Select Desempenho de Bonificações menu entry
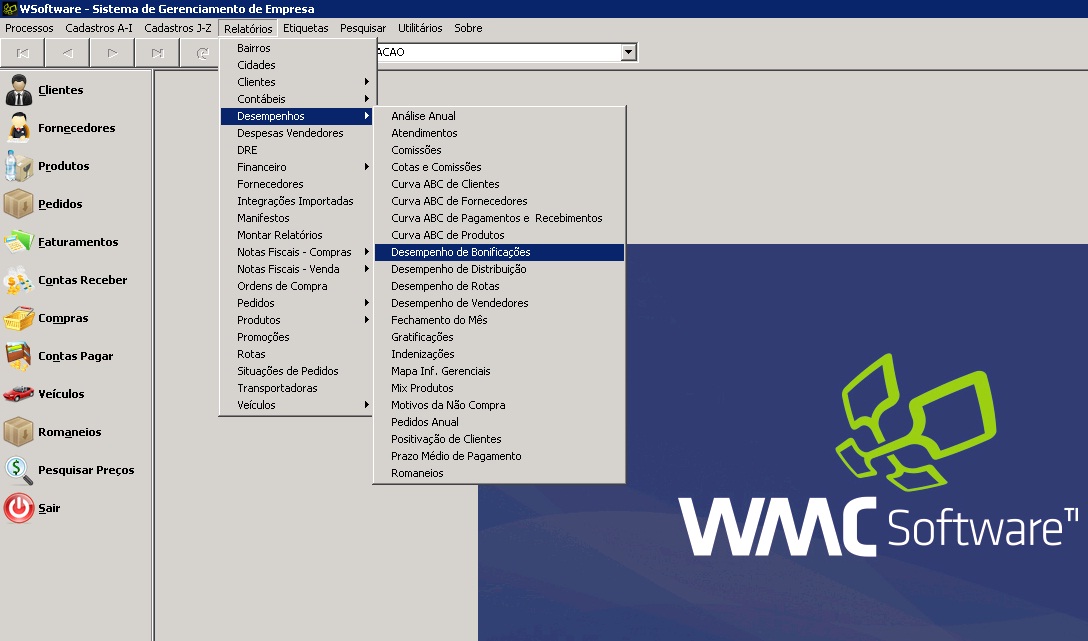The width and height of the screenshot is (1088, 641). point(461,252)
